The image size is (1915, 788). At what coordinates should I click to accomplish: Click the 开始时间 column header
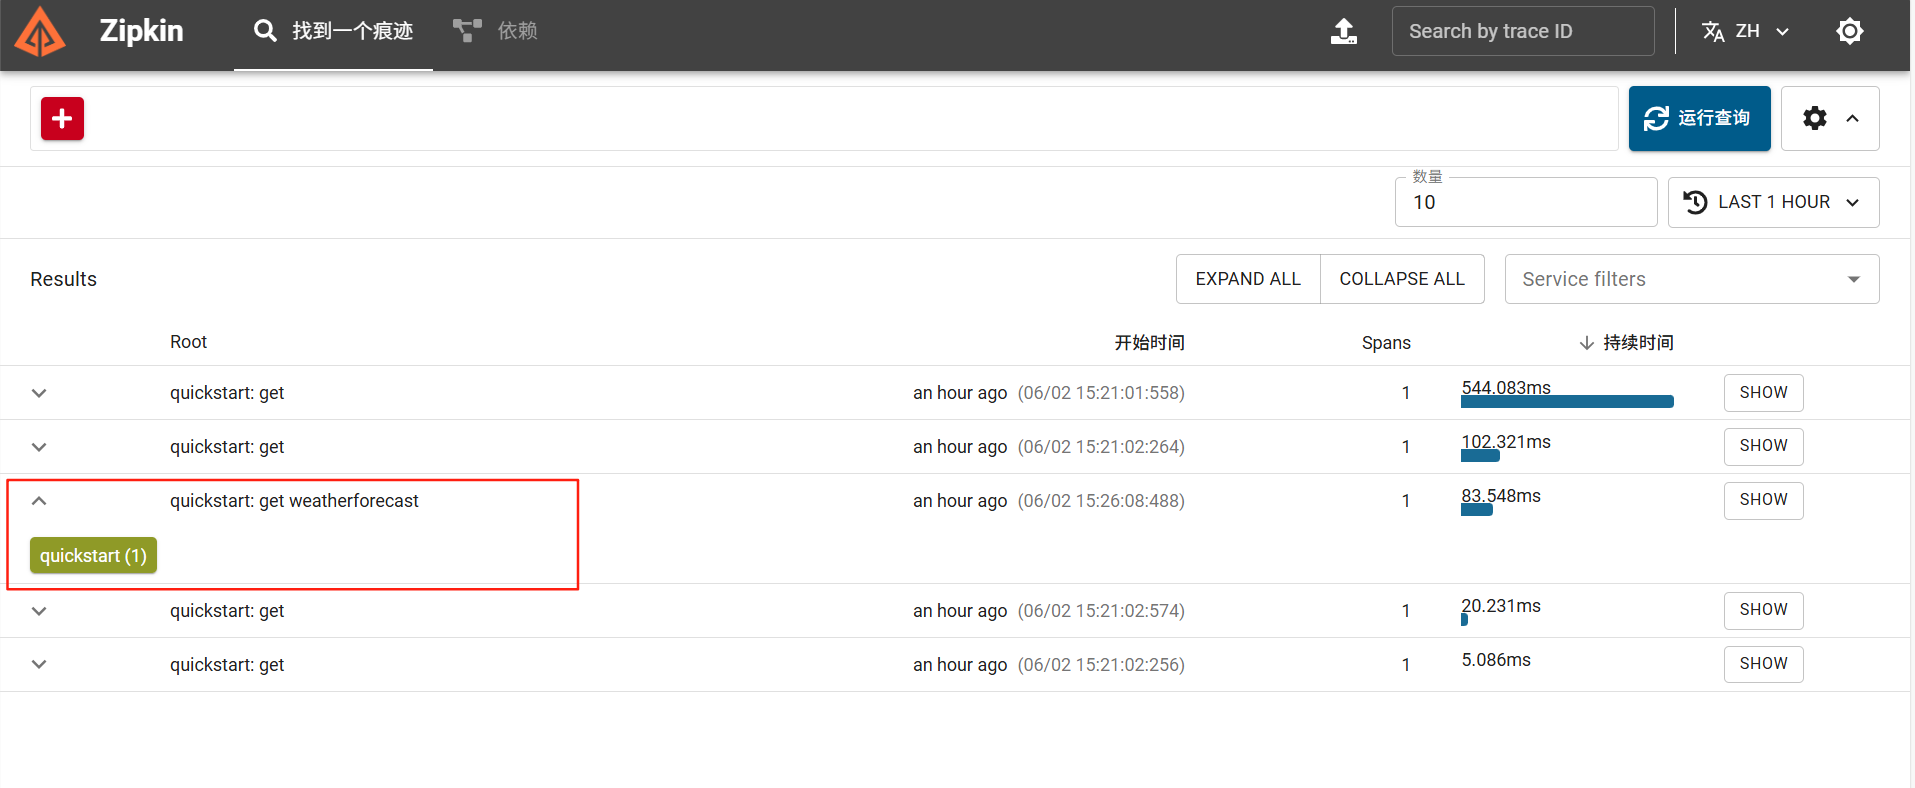[x=1149, y=343]
